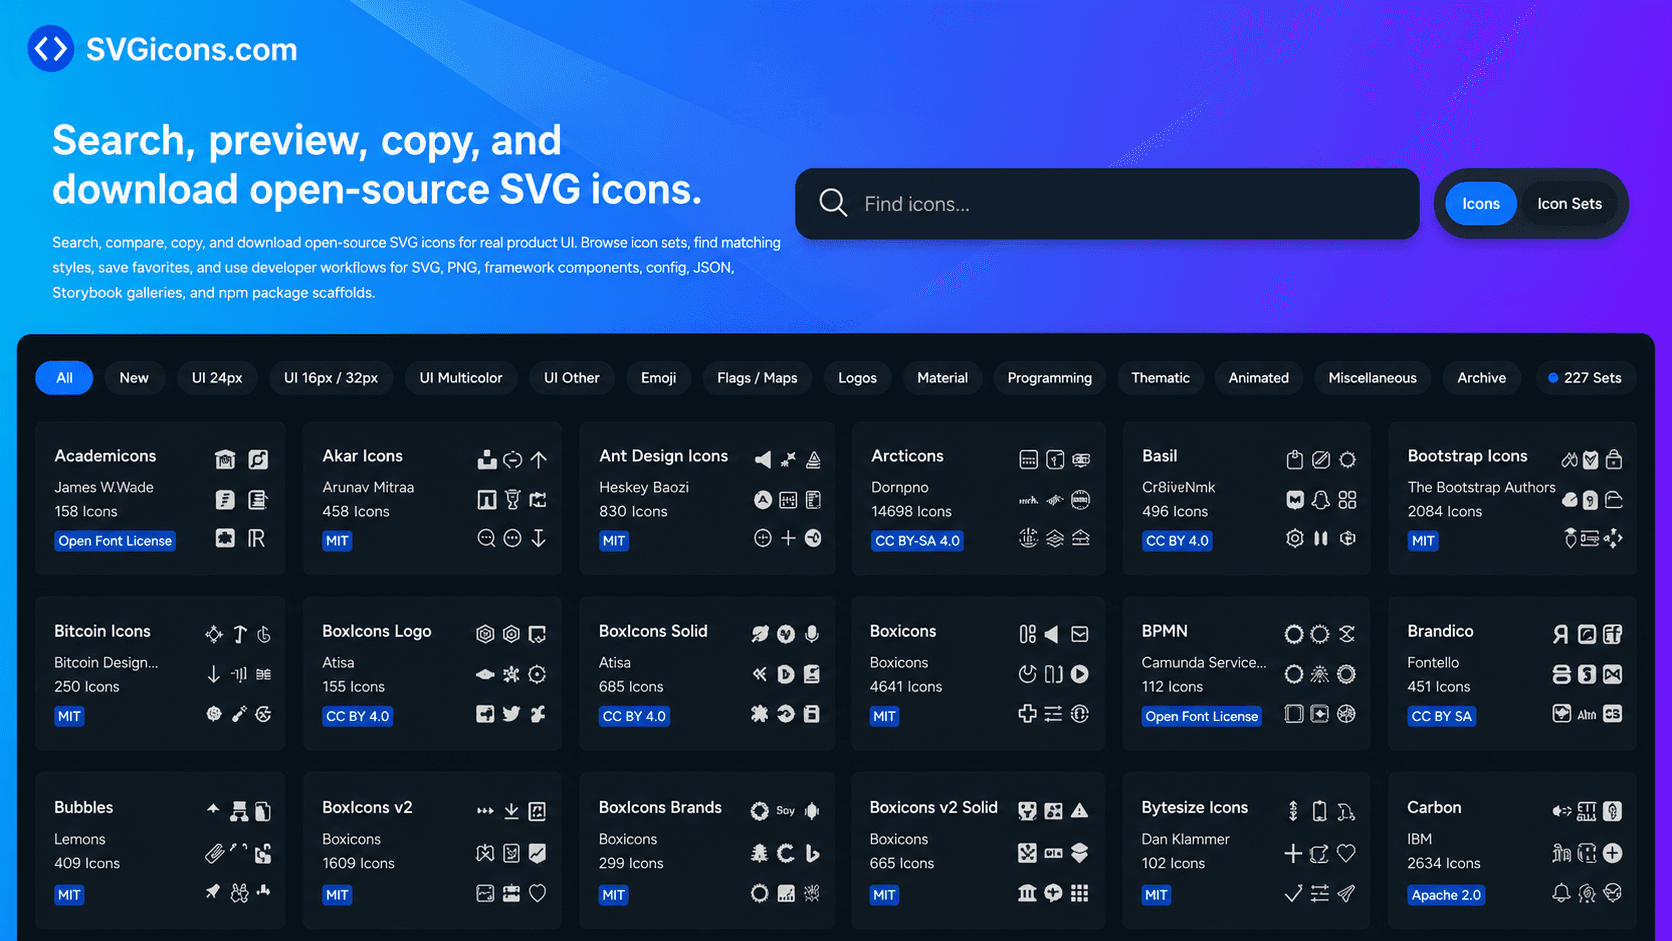Select the Twitter bird in BoxIcons Logo
Screen dimensions: 1672x941
512,714
